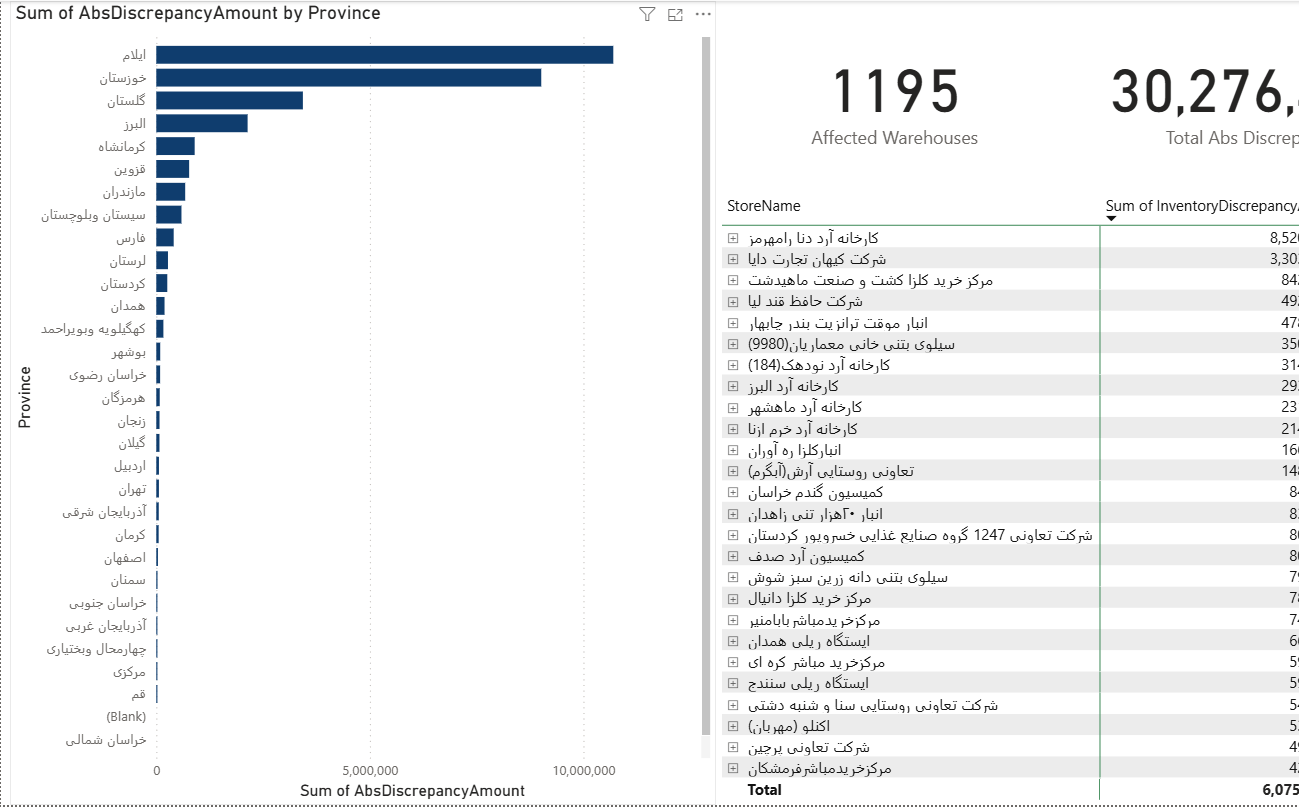
Task: Select the store name مرکزخریدمباشرفرمشکان
Action: click(x=819, y=769)
